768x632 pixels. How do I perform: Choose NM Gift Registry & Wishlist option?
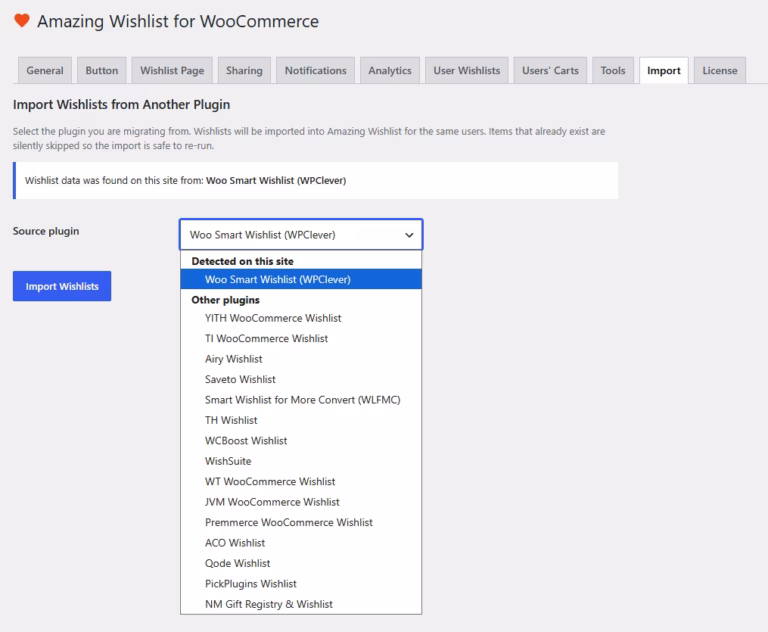(301, 604)
